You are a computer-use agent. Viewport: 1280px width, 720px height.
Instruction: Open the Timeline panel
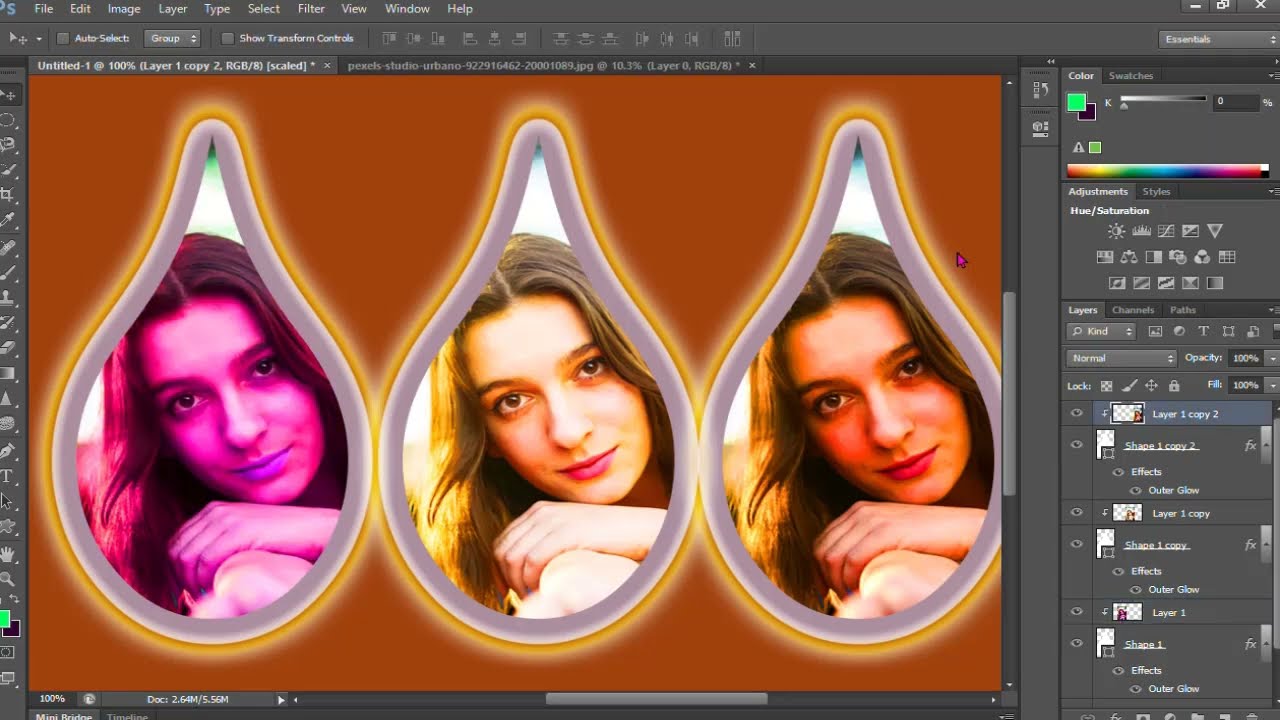[127, 716]
